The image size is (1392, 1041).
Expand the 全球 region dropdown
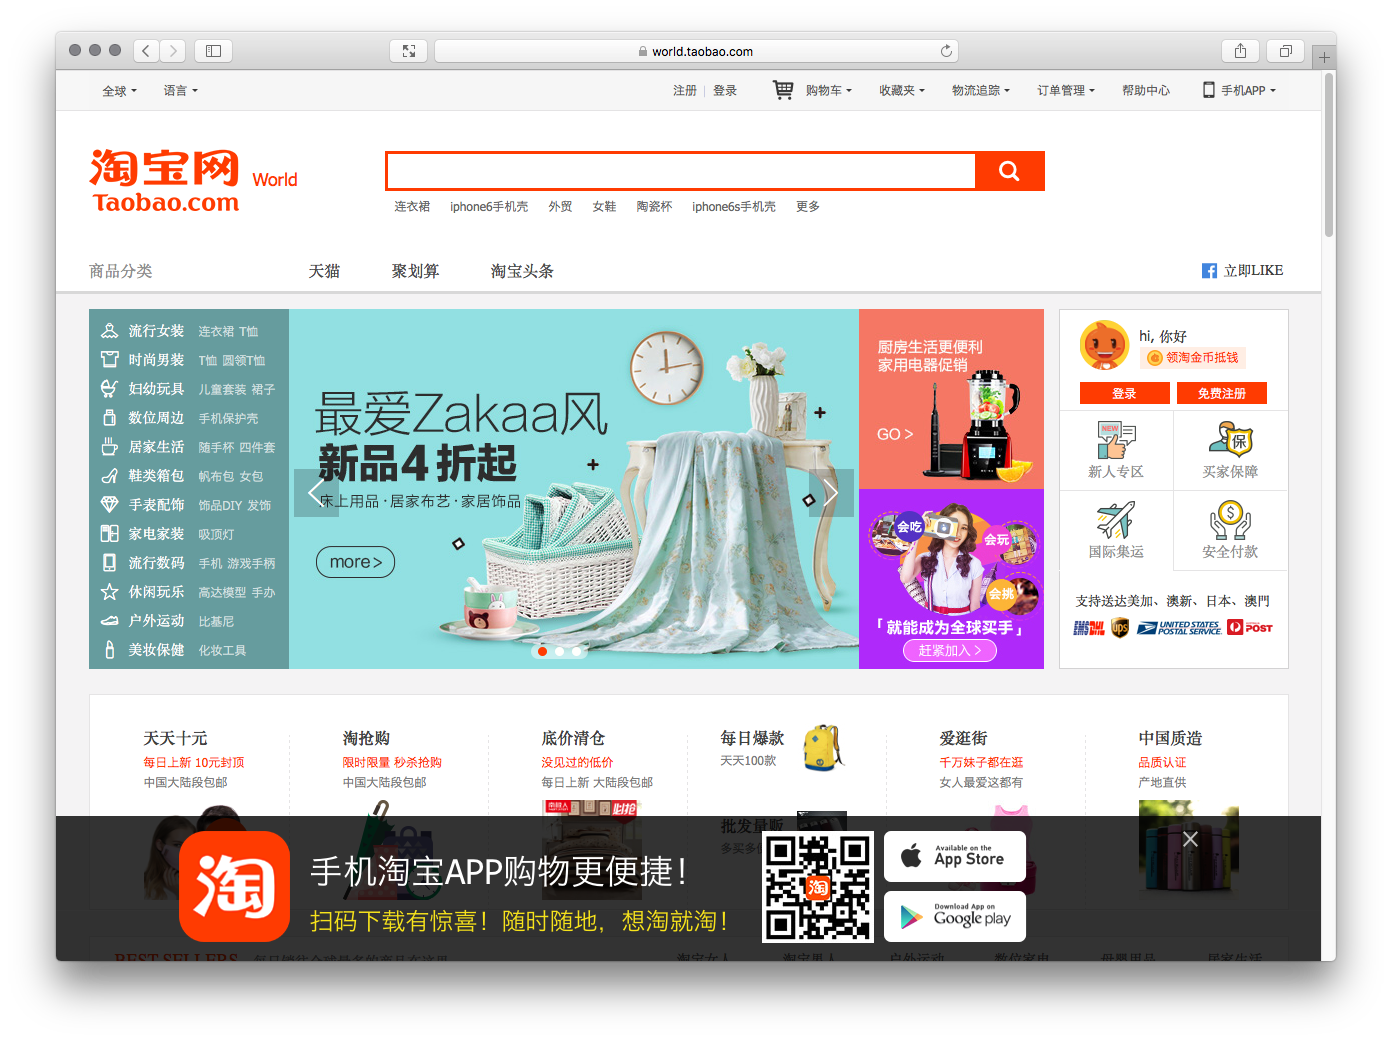click(119, 91)
